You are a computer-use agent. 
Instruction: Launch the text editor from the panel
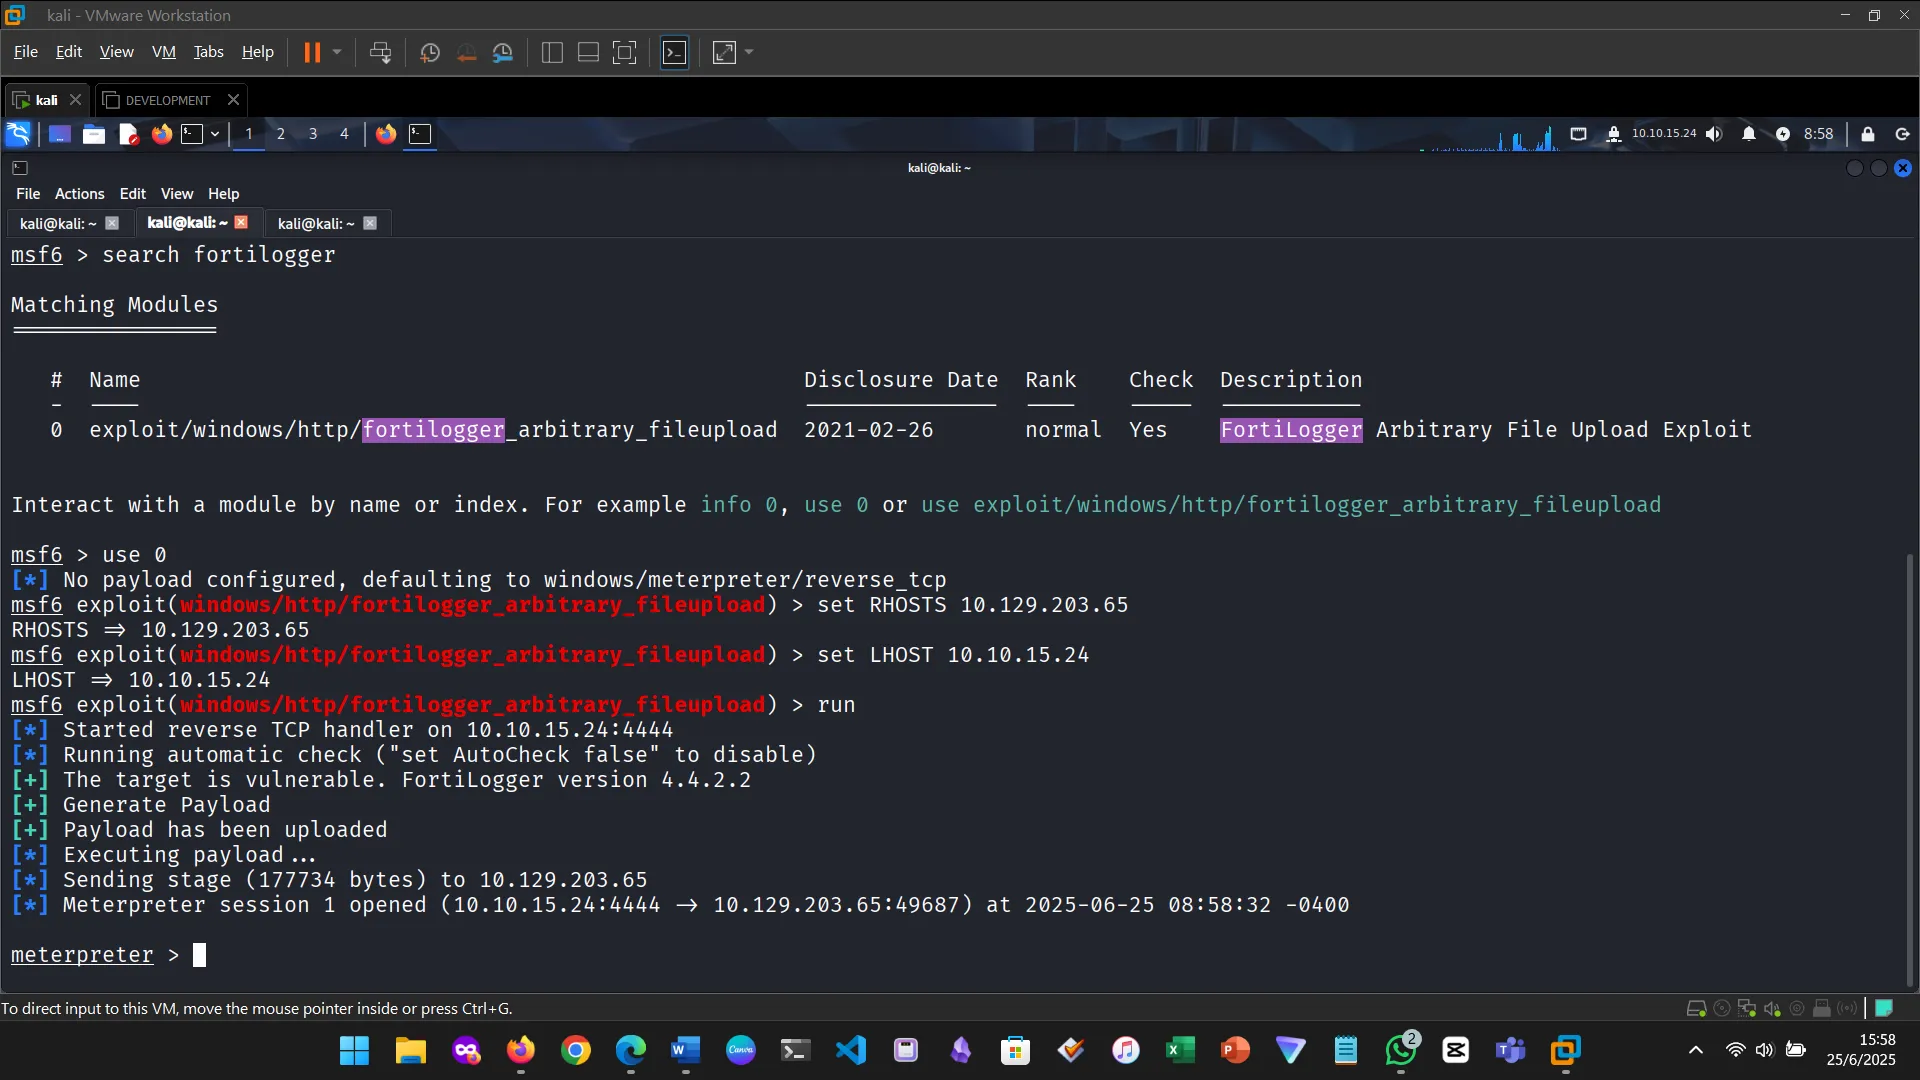128,133
